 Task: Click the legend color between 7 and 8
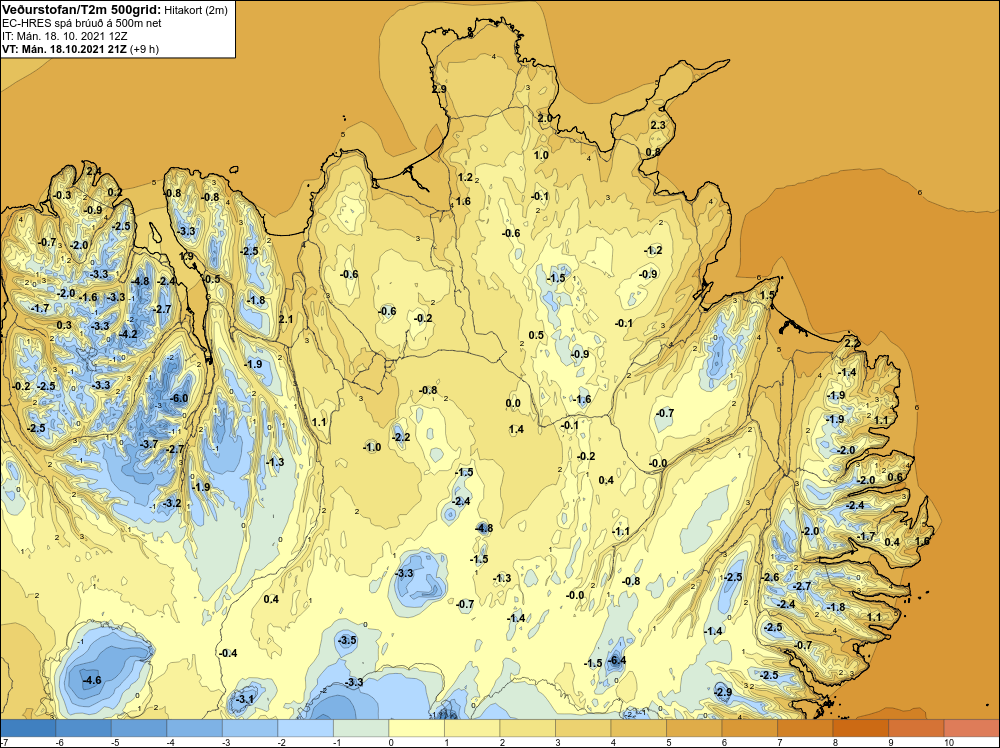(805, 728)
